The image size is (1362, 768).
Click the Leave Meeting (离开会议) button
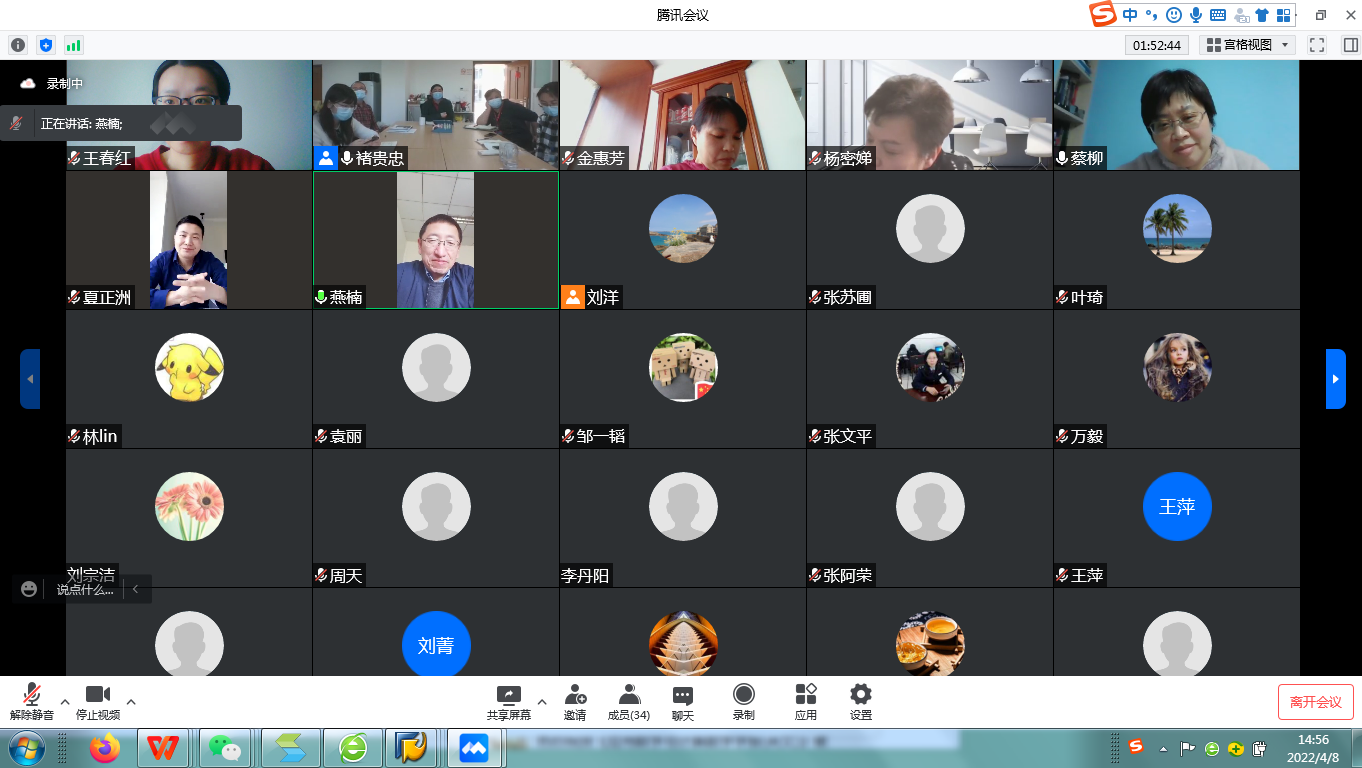coord(1315,702)
